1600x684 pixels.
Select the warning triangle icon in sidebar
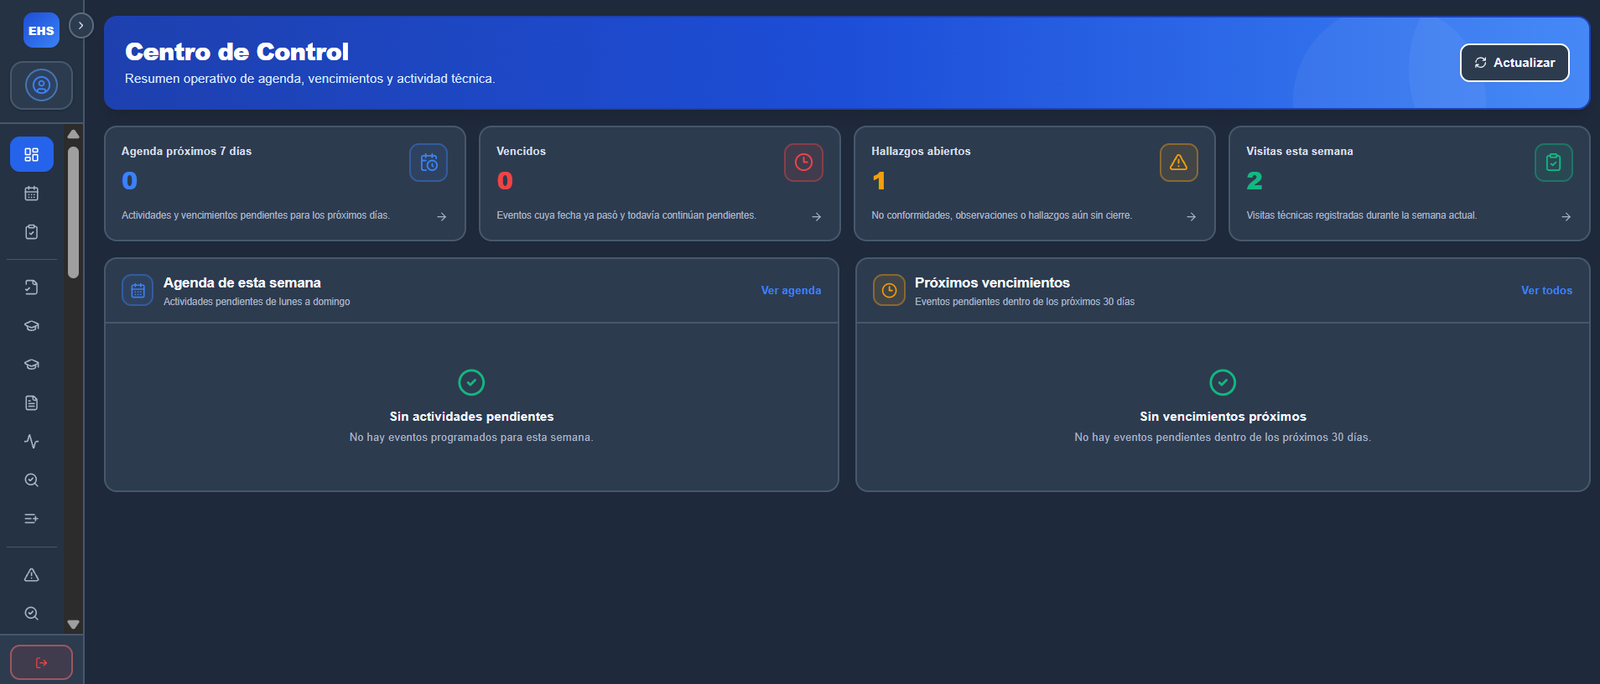point(32,575)
